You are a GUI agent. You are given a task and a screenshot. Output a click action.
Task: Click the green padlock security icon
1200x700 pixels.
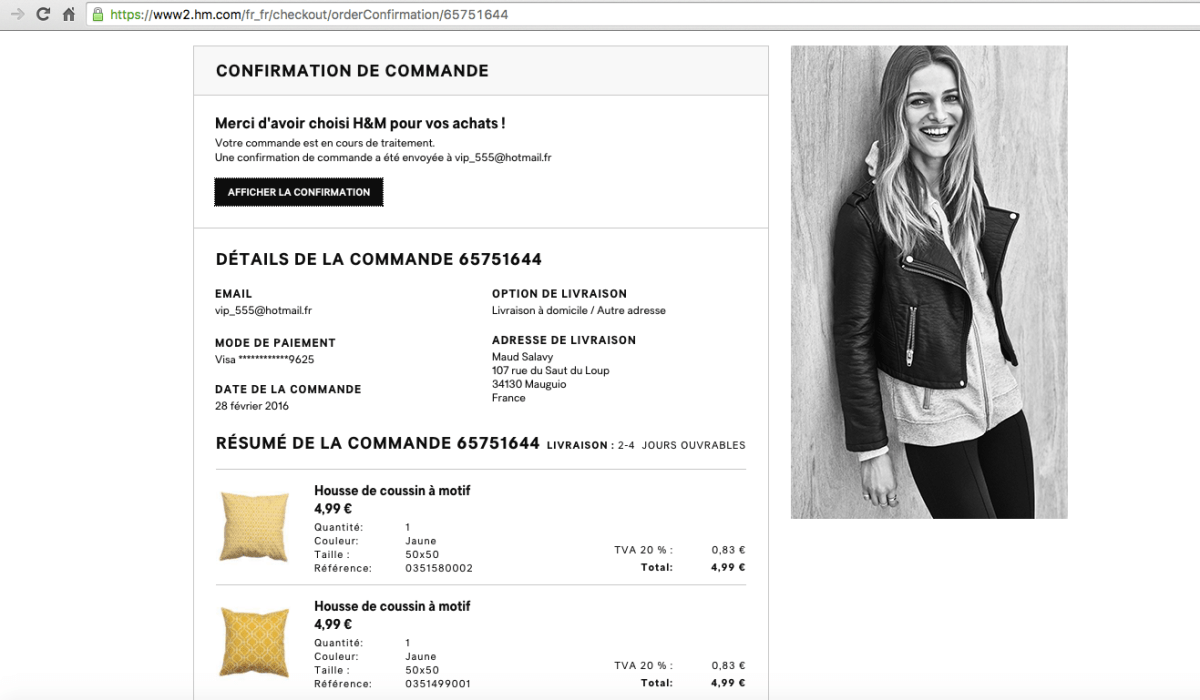click(x=97, y=14)
